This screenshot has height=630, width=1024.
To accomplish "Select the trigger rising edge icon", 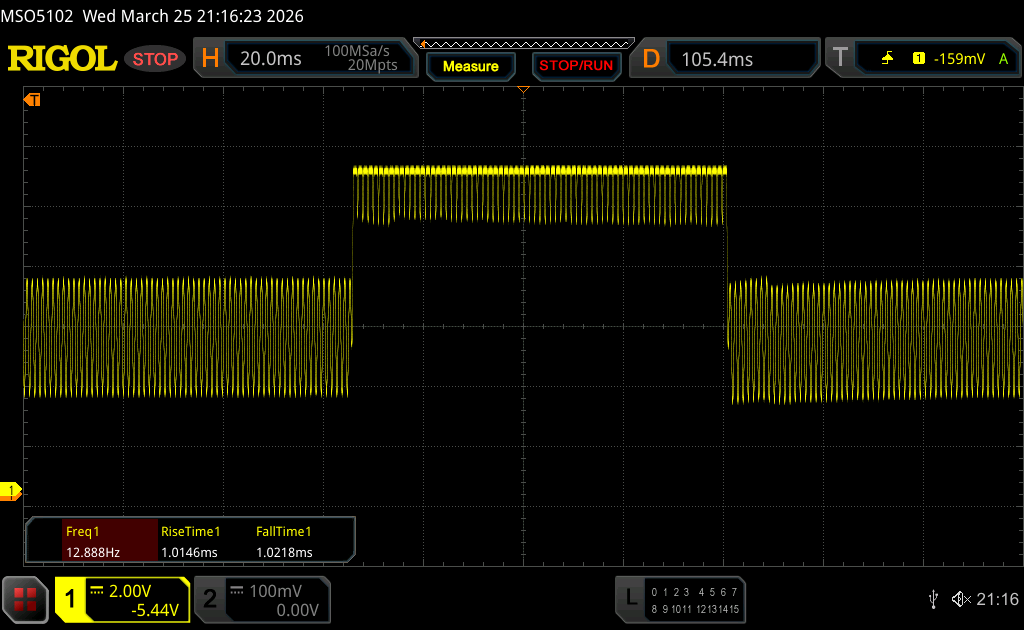I will (887, 59).
